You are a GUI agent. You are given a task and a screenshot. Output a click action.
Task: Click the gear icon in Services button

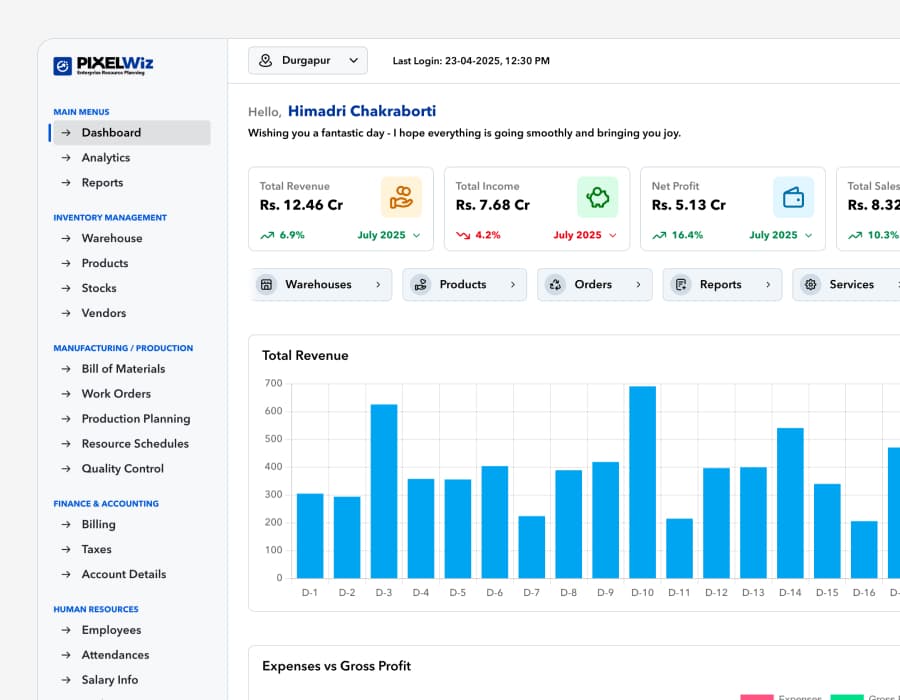[x=810, y=285]
